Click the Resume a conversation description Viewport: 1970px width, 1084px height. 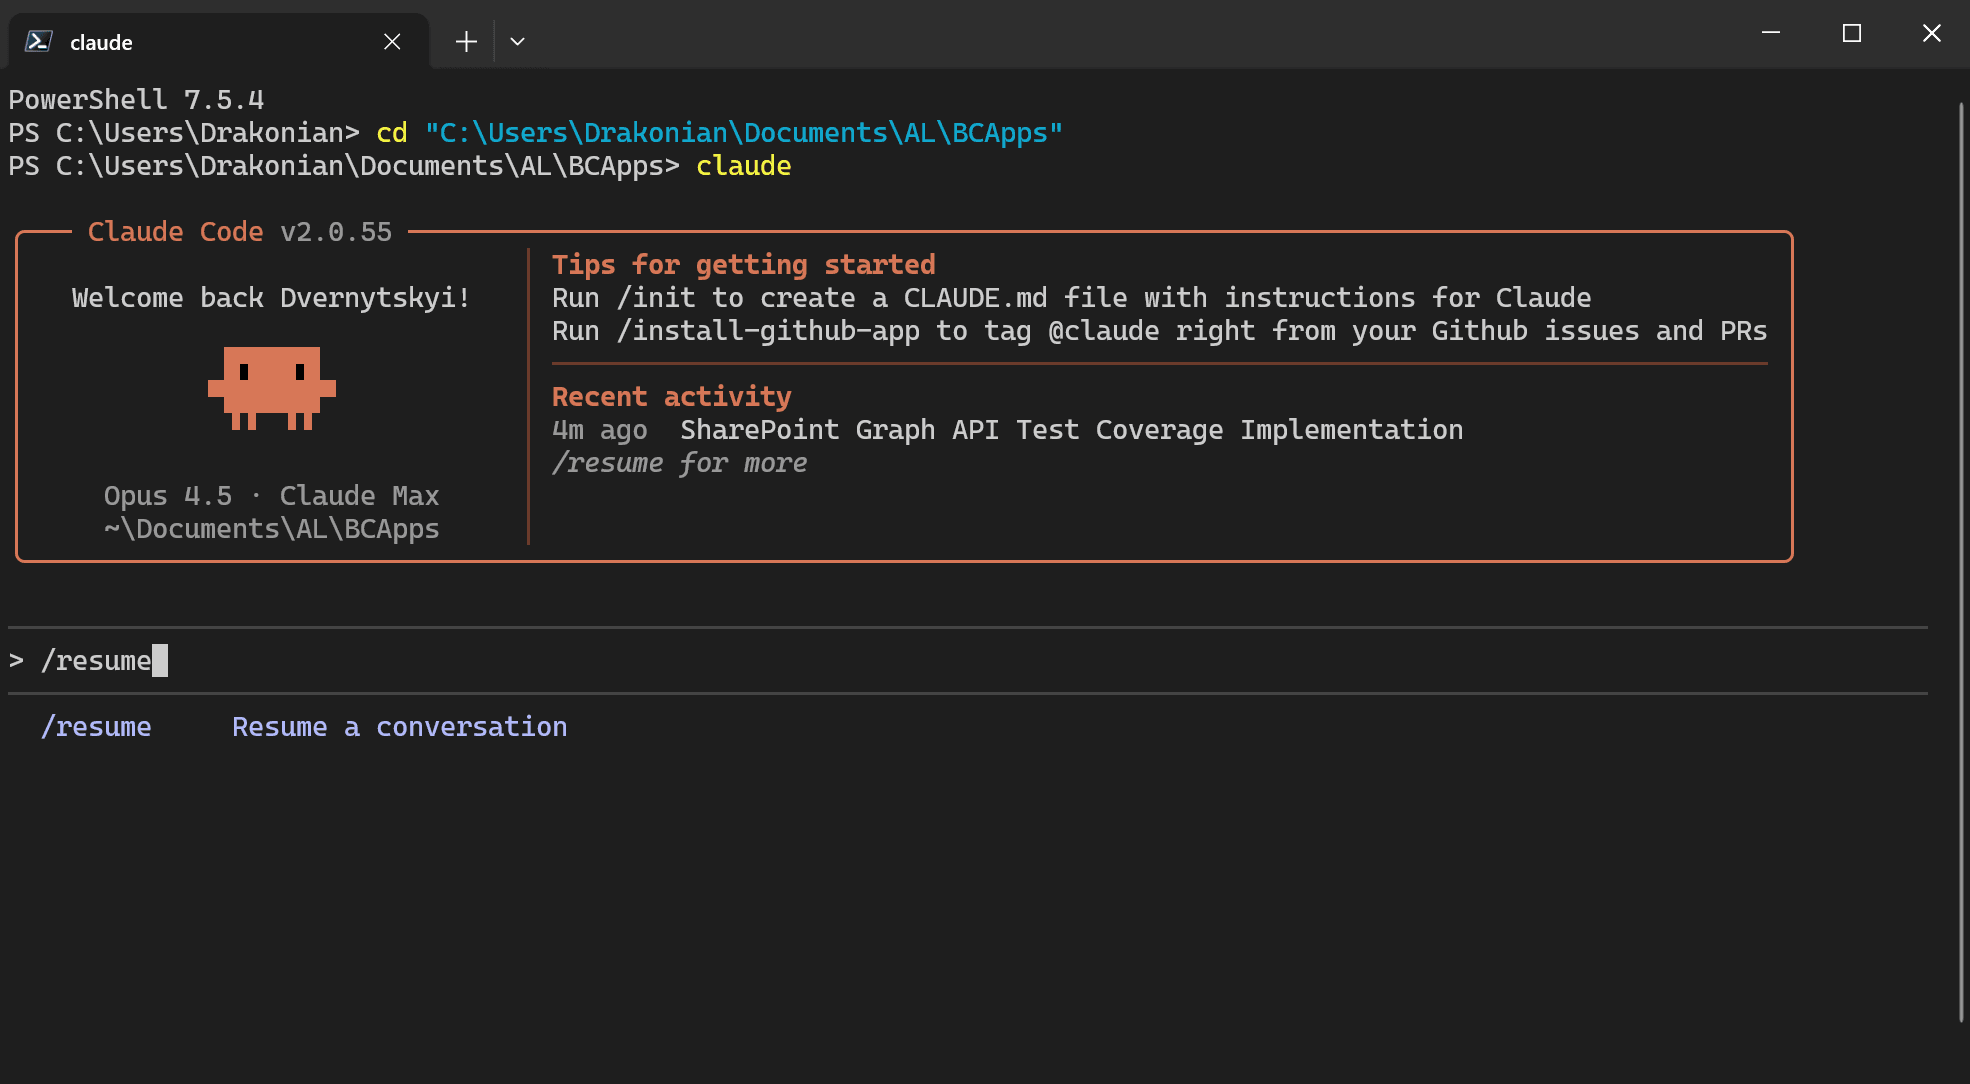(x=399, y=727)
